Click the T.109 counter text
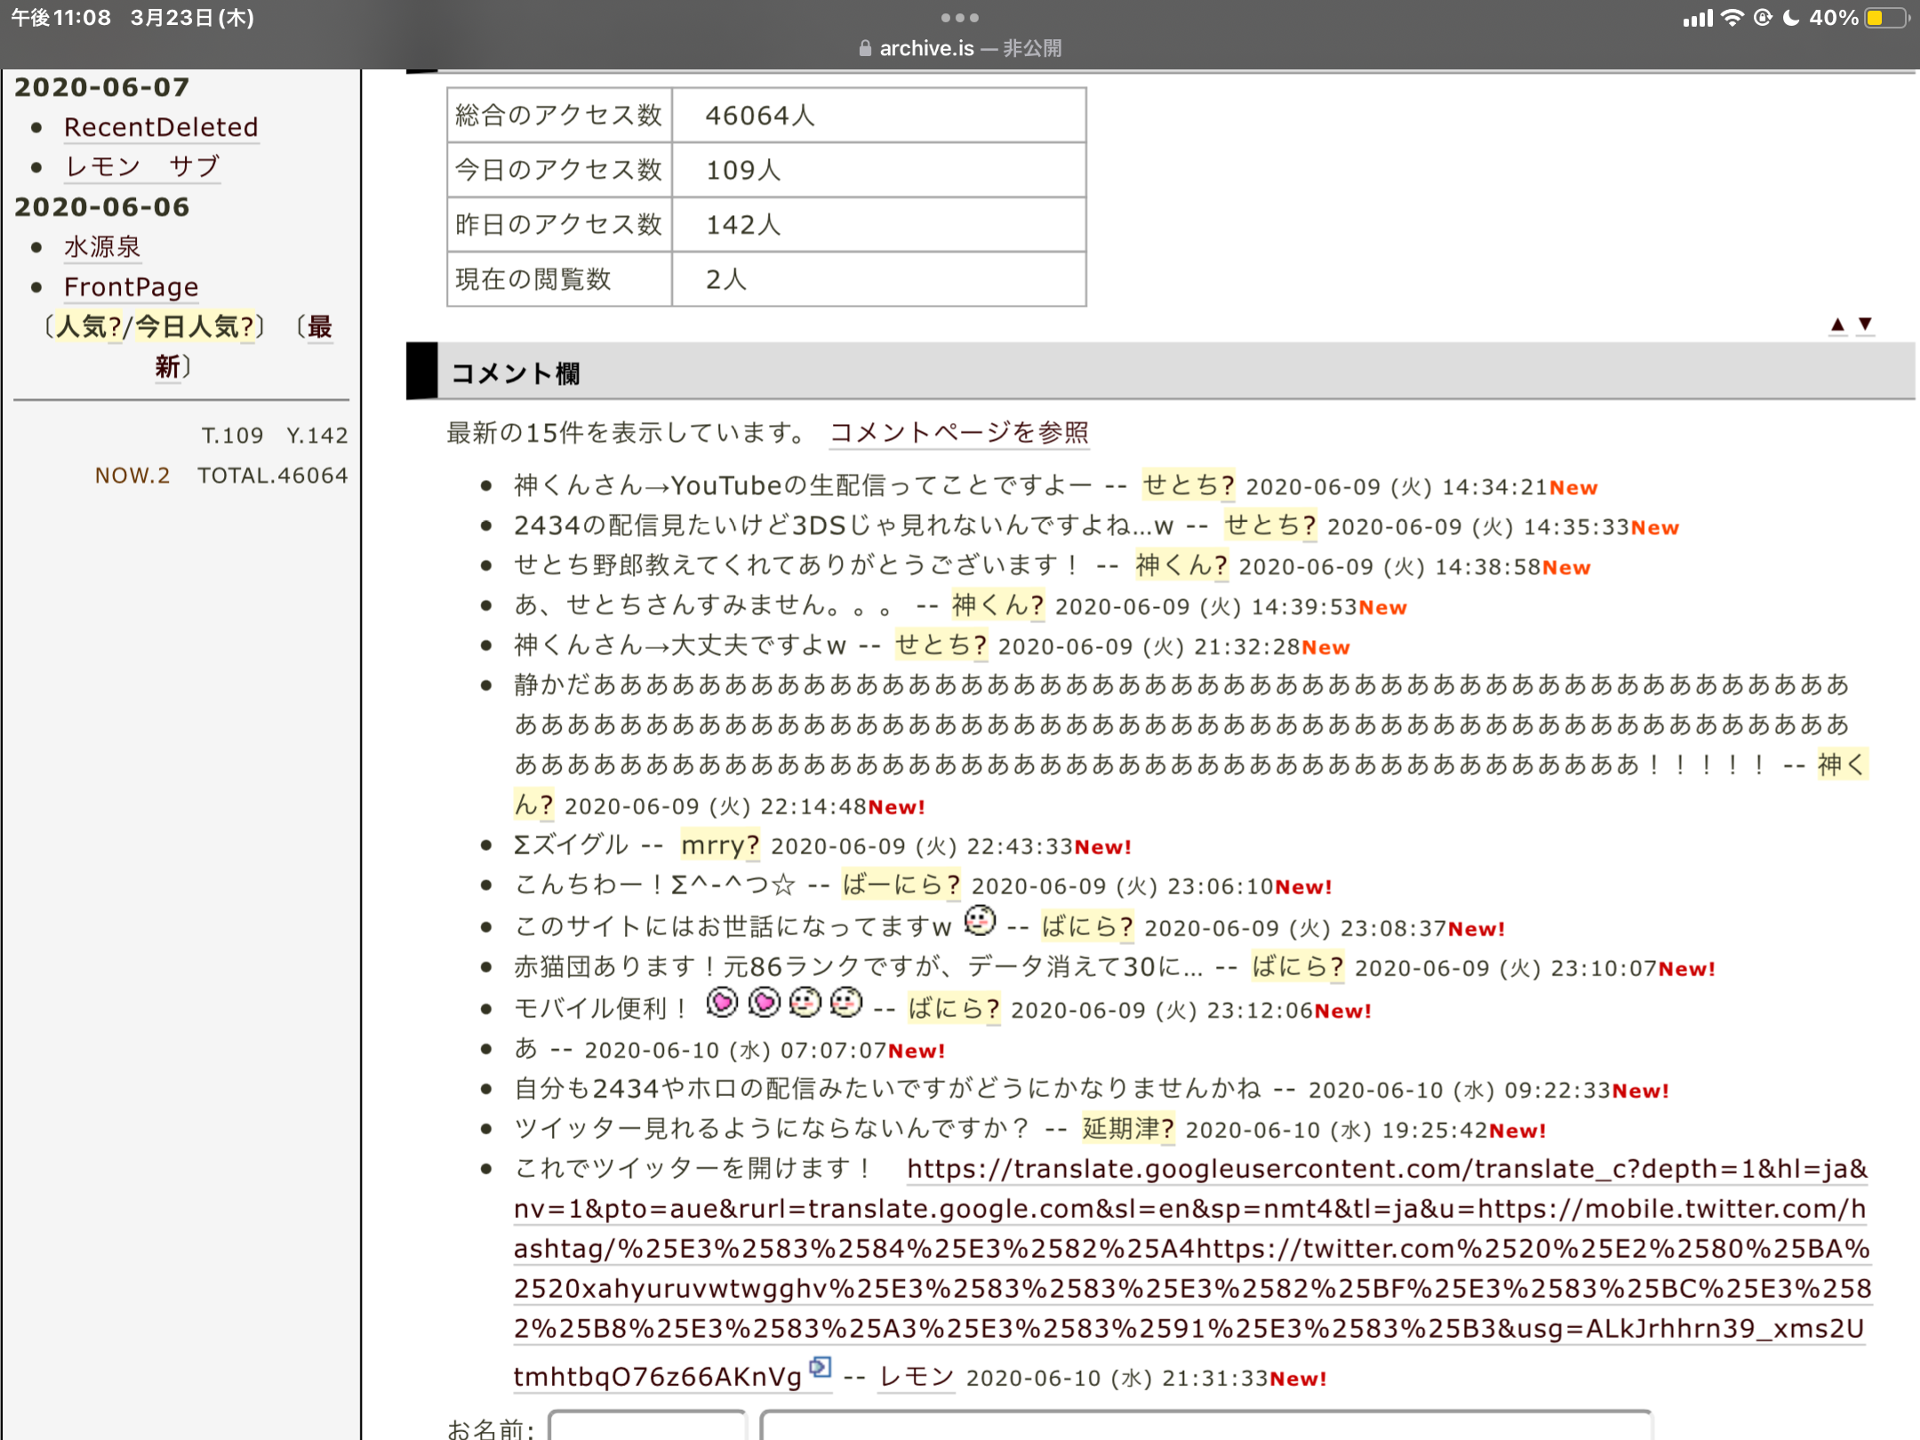 click(x=232, y=435)
